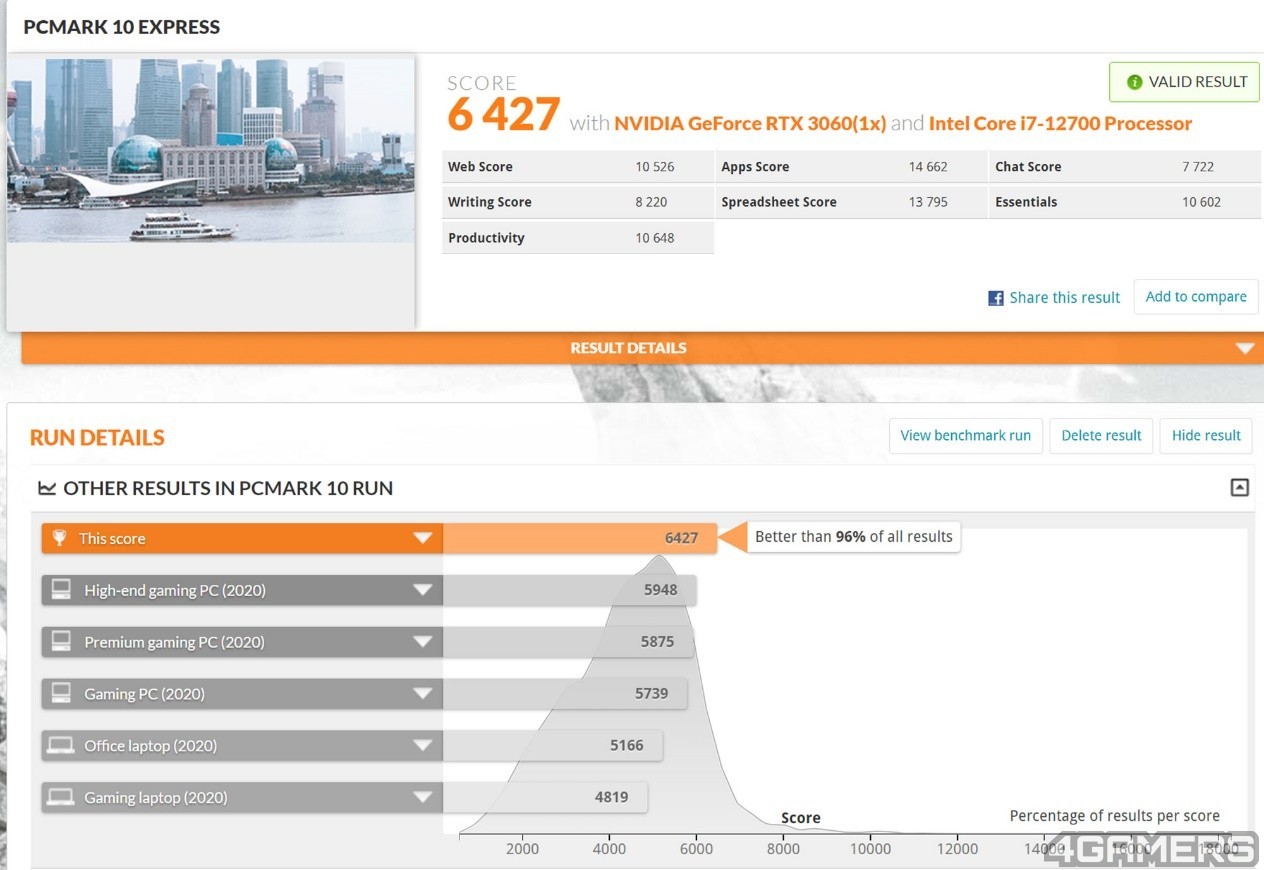Click the 5166 Office laptop bar
The height and width of the screenshot is (870, 1264).
coord(553,746)
